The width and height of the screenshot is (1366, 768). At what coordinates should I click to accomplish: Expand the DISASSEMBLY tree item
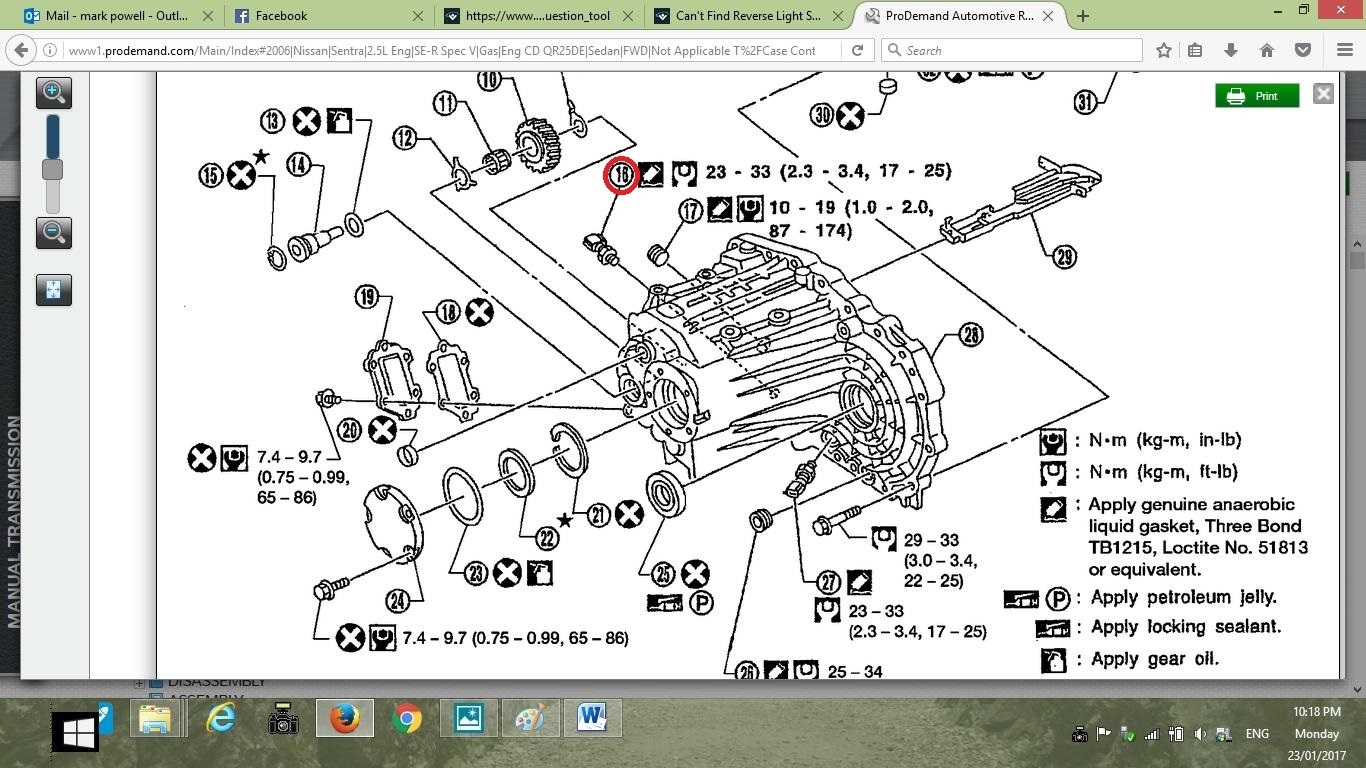pos(139,683)
